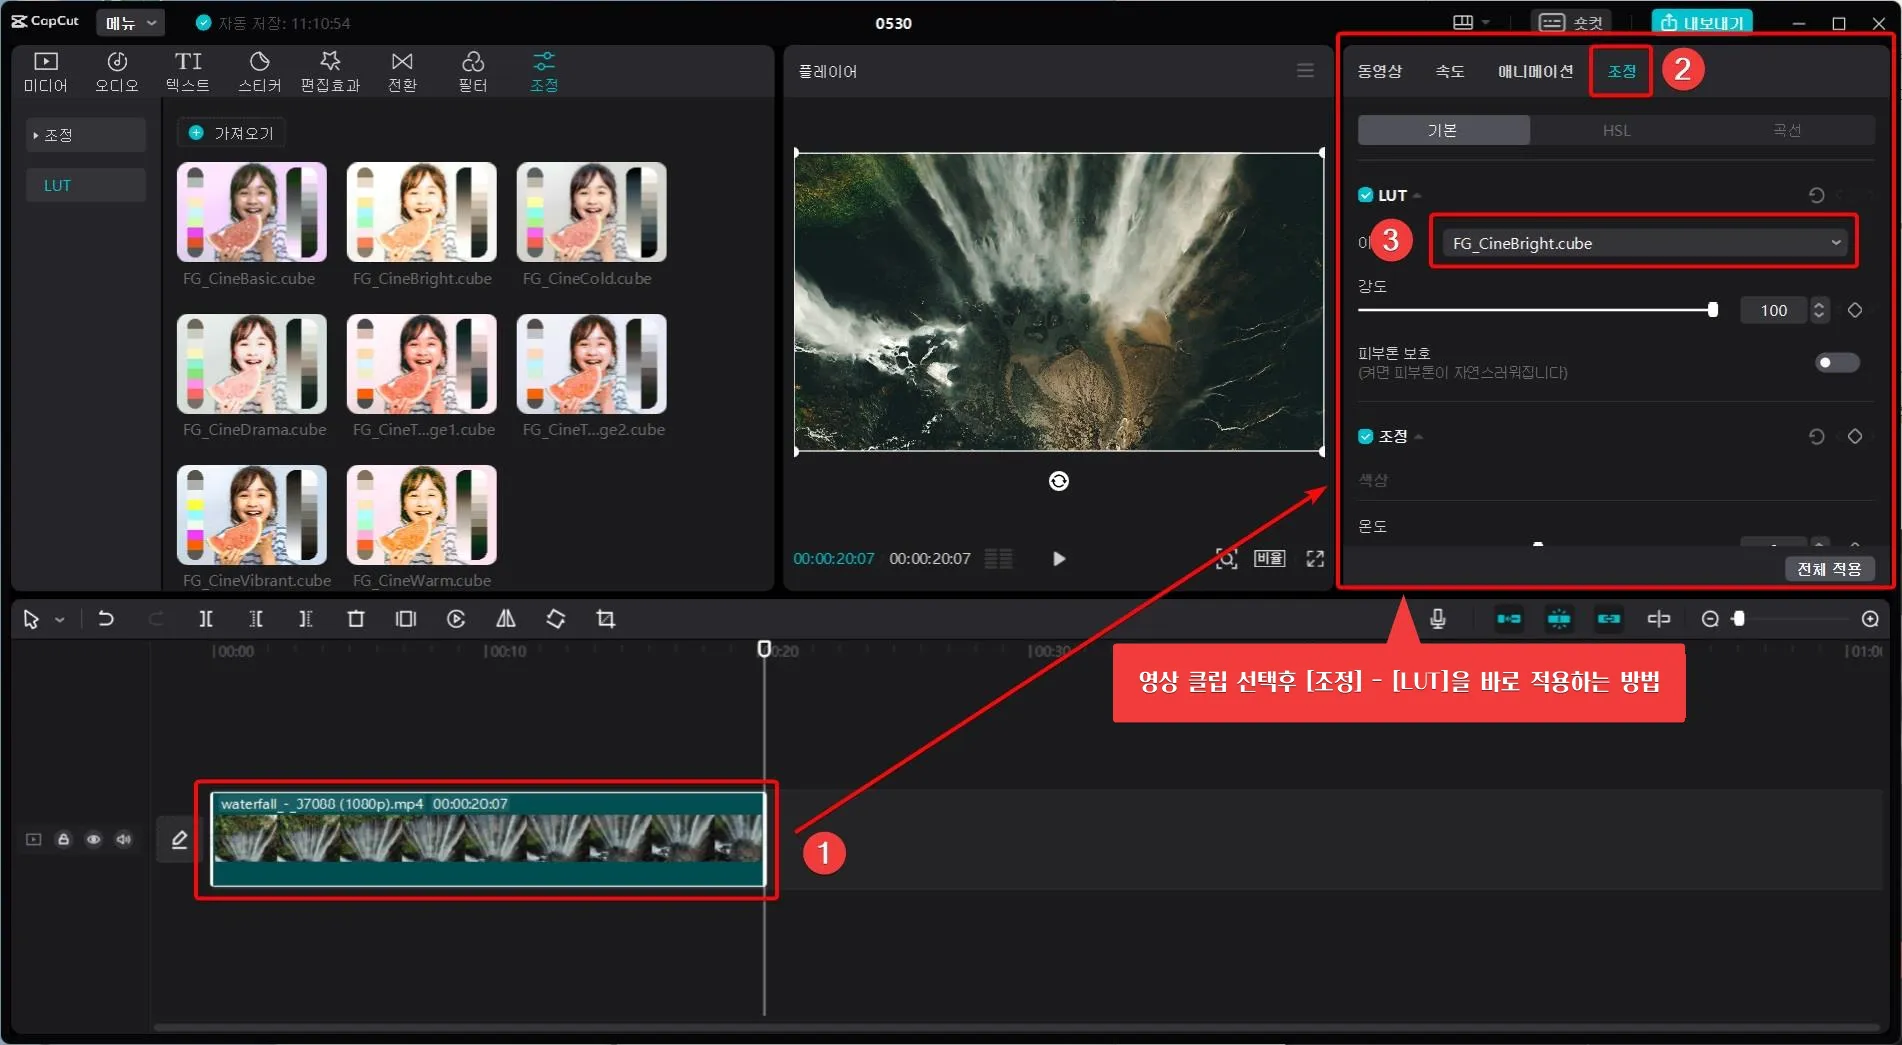Uncheck the LUT checkbox
The image size is (1902, 1045).
tap(1365, 195)
